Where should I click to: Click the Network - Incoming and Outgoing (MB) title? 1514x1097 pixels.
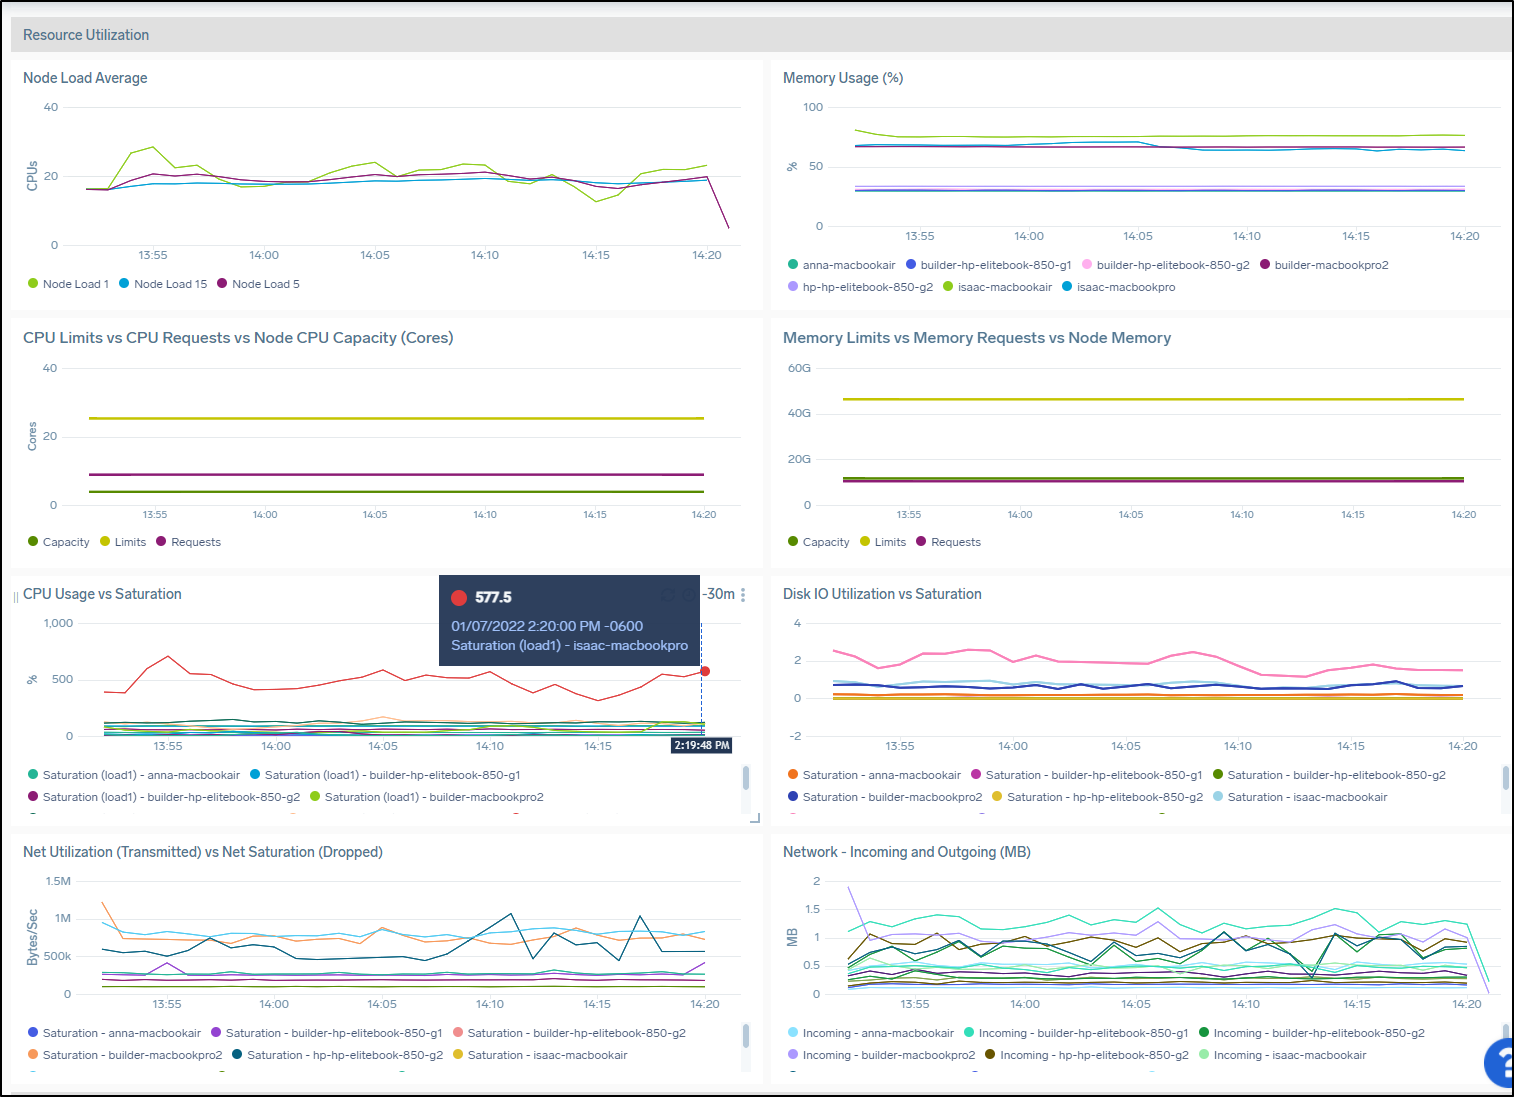click(907, 852)
